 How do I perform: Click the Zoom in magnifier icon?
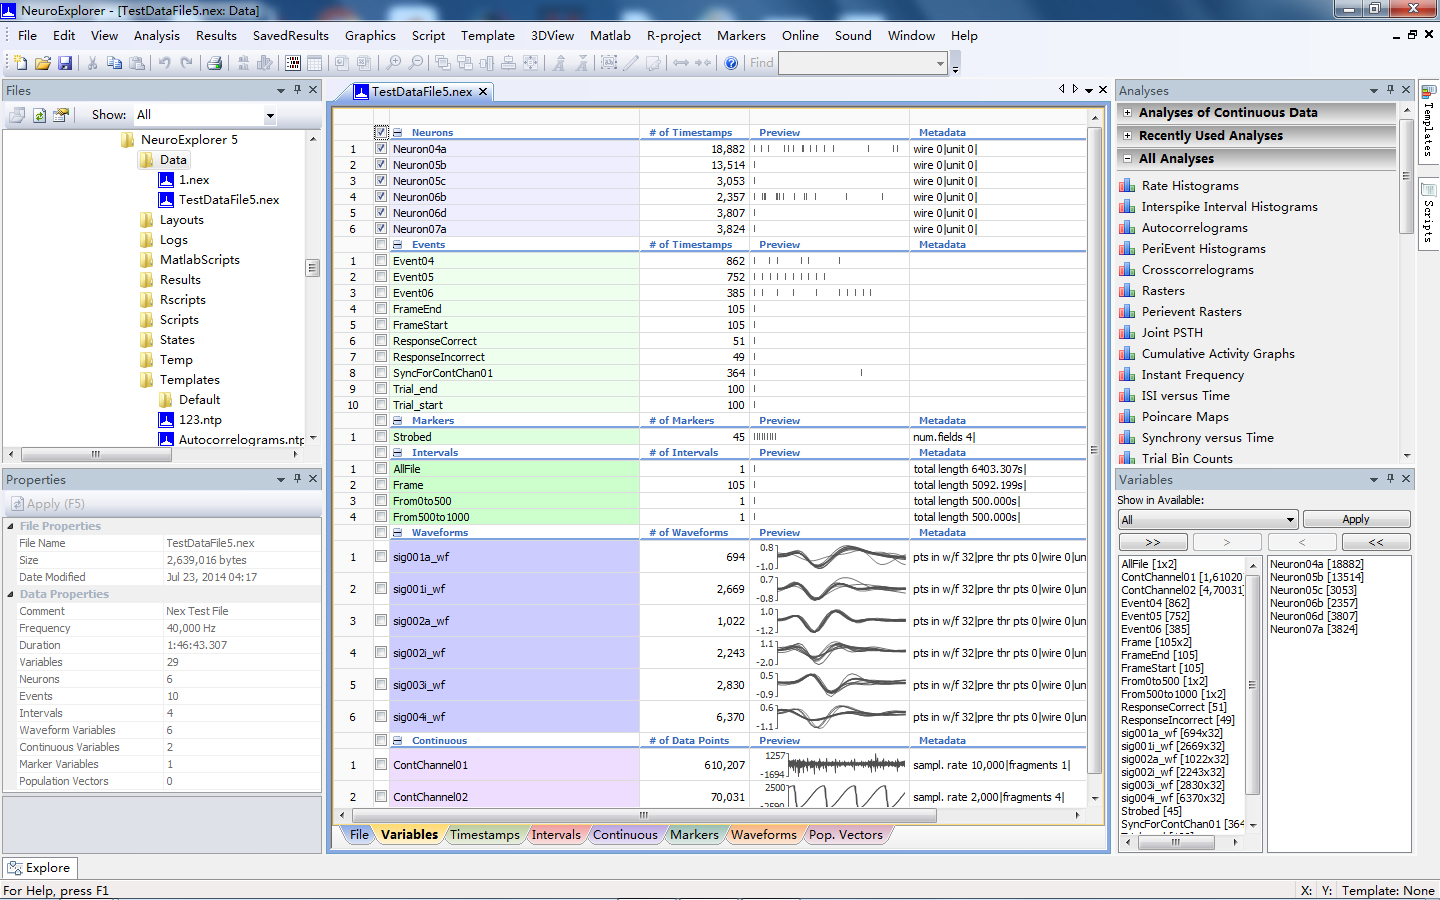point(393,63)
